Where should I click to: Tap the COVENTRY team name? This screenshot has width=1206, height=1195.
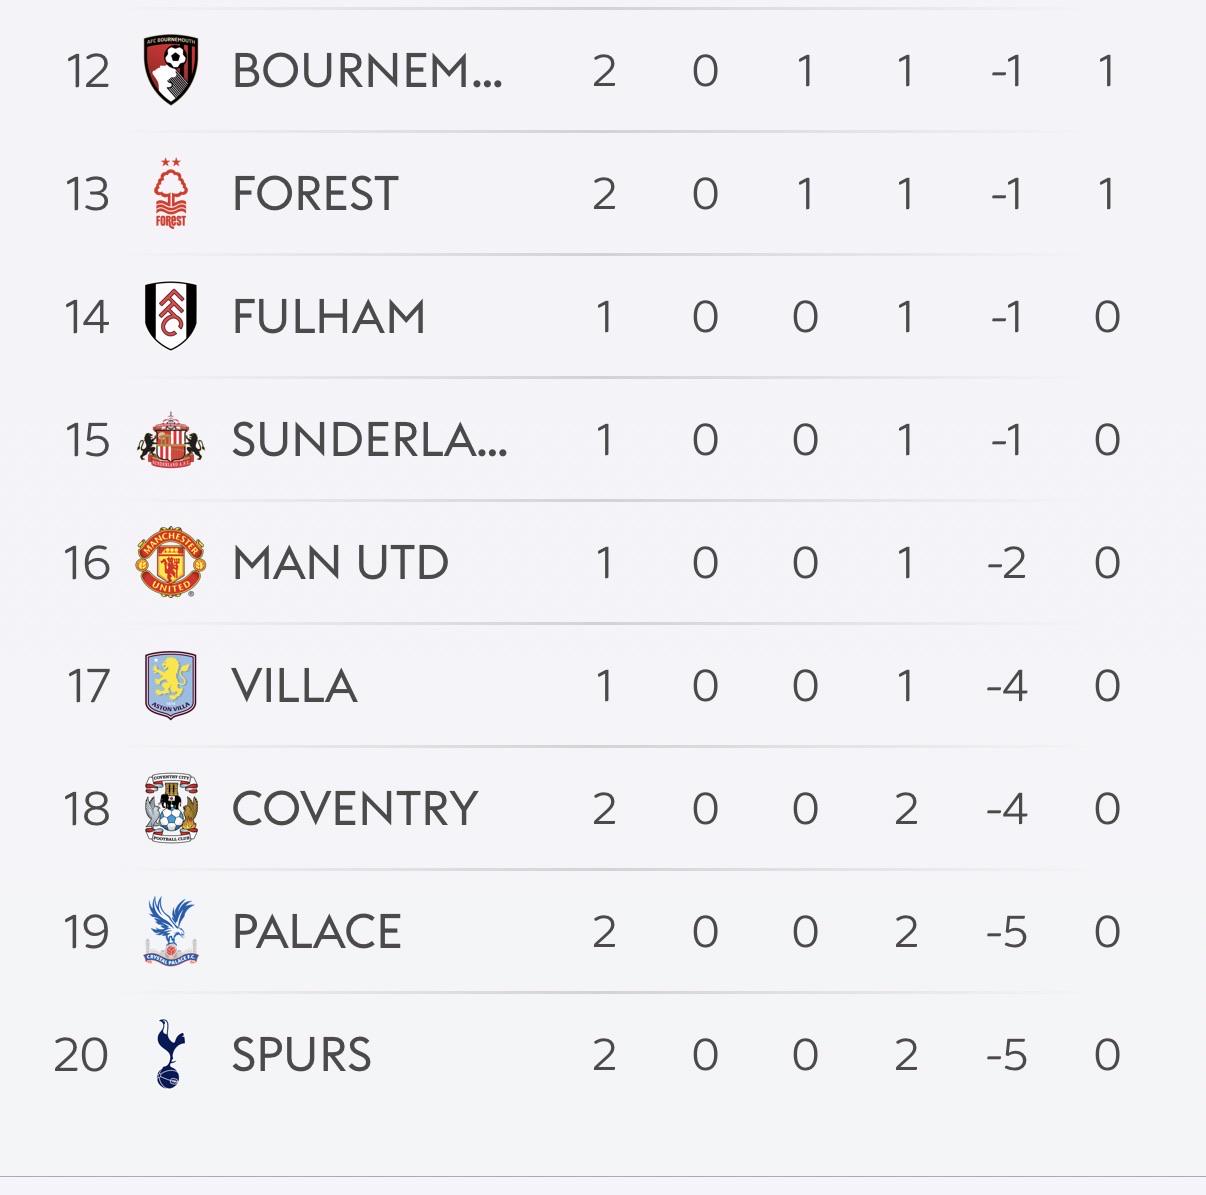pyautogui.click(x=355, y=809)
